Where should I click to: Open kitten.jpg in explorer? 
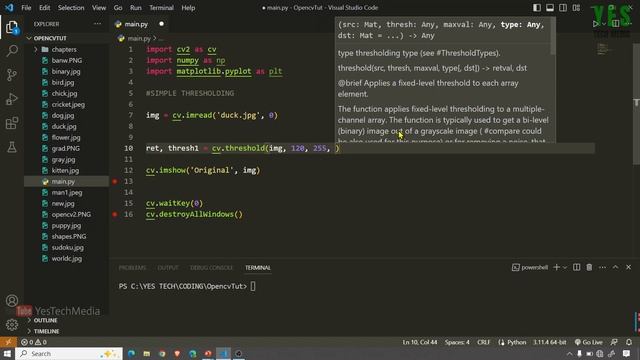[x=65, y=171]
